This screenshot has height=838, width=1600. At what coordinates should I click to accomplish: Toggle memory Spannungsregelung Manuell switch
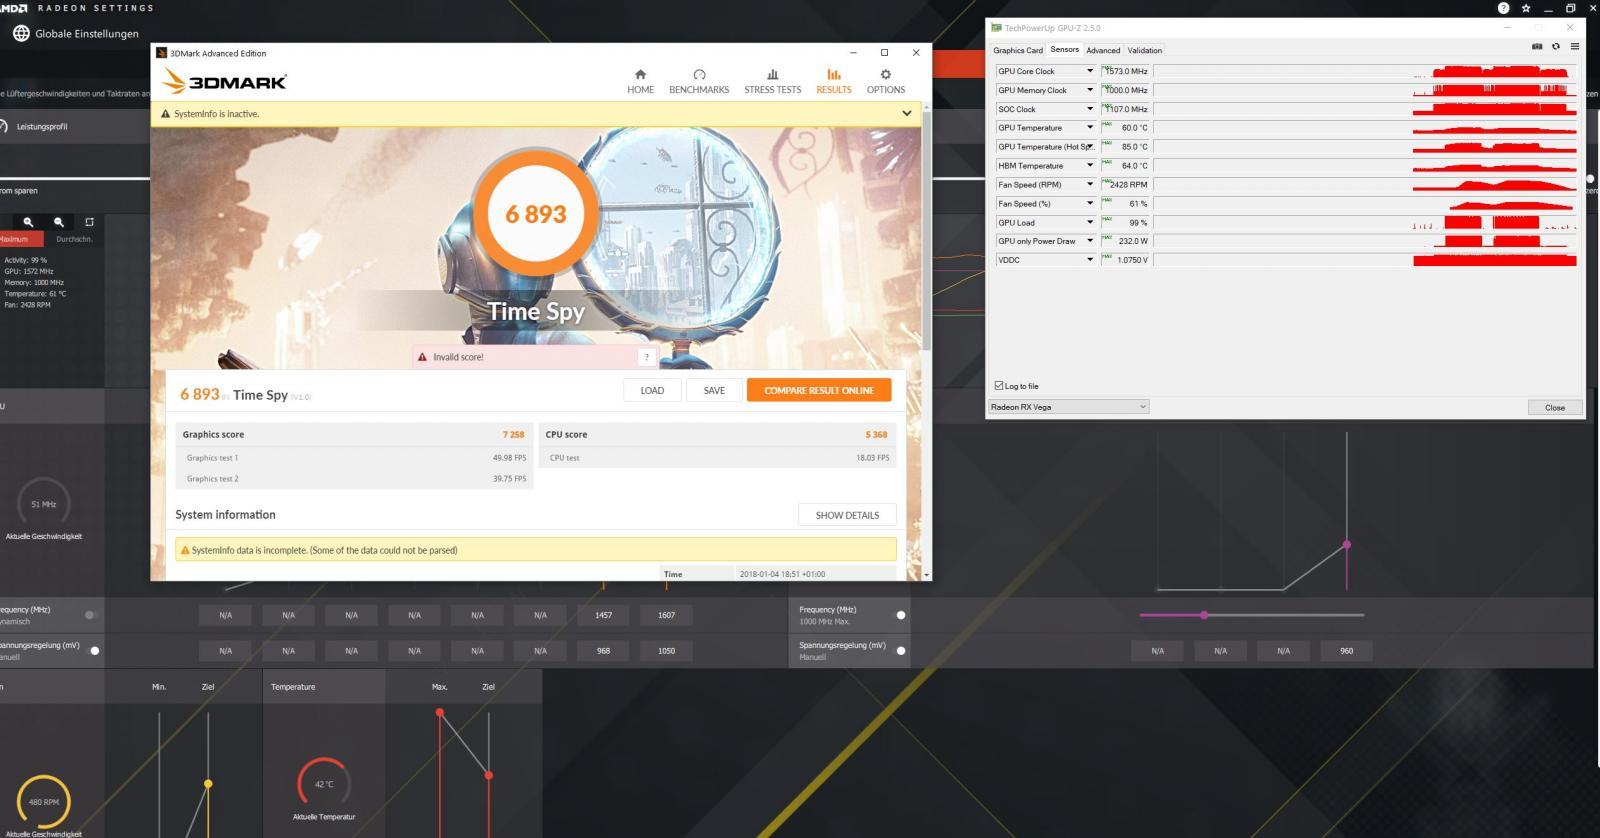click(900, 651)
